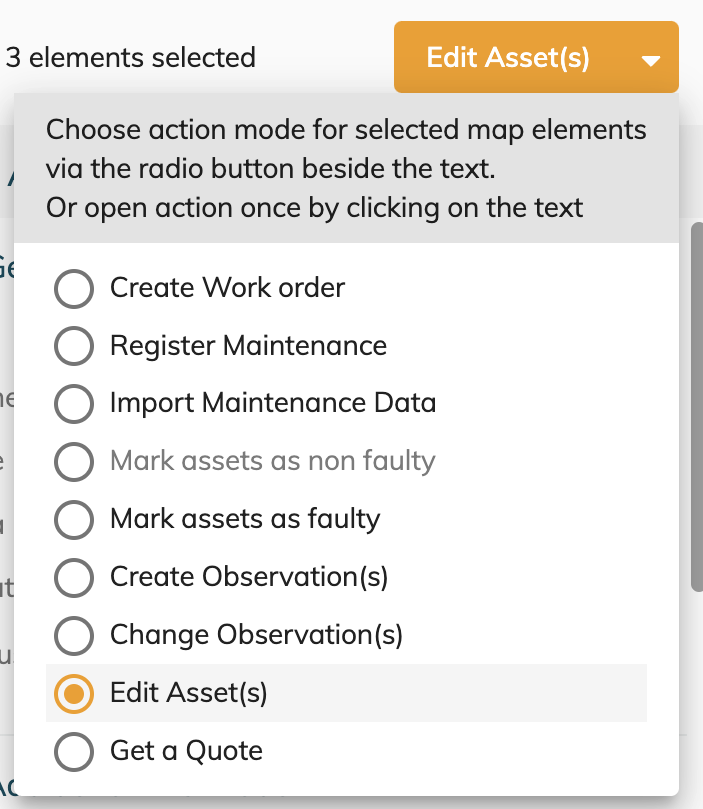Select the Register Maintenance radio button
This screenshot has width=703, height=809.
pos(74,346)
